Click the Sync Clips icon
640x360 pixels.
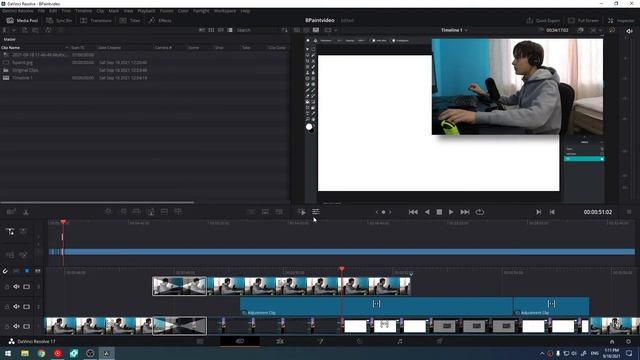coord(48,30)
